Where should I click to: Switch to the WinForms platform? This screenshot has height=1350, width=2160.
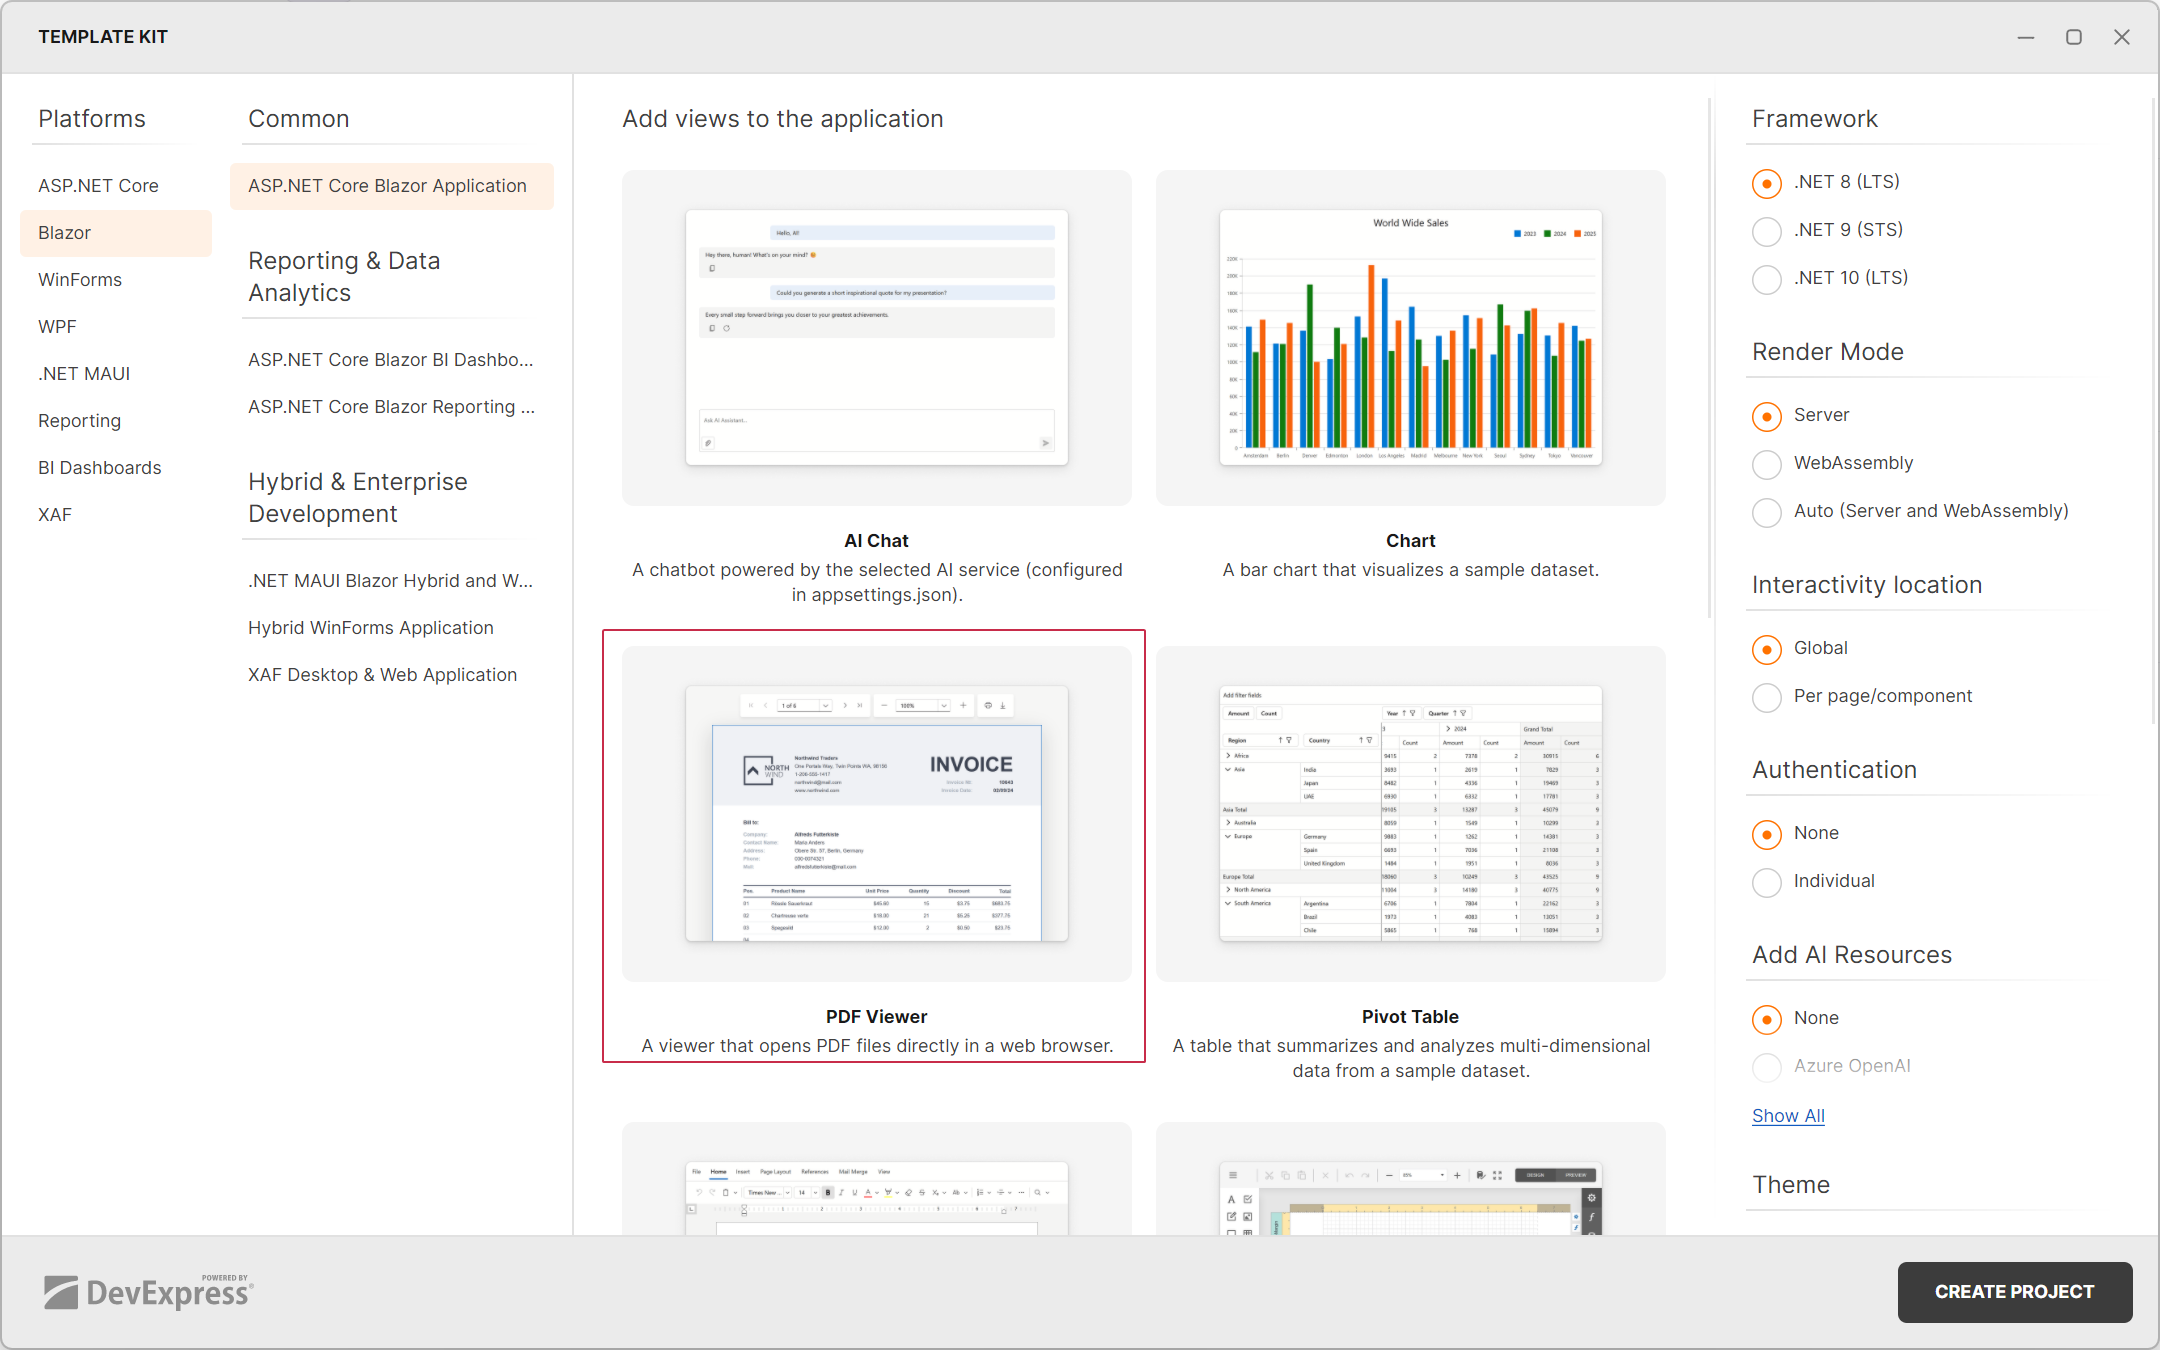[80, 279]
